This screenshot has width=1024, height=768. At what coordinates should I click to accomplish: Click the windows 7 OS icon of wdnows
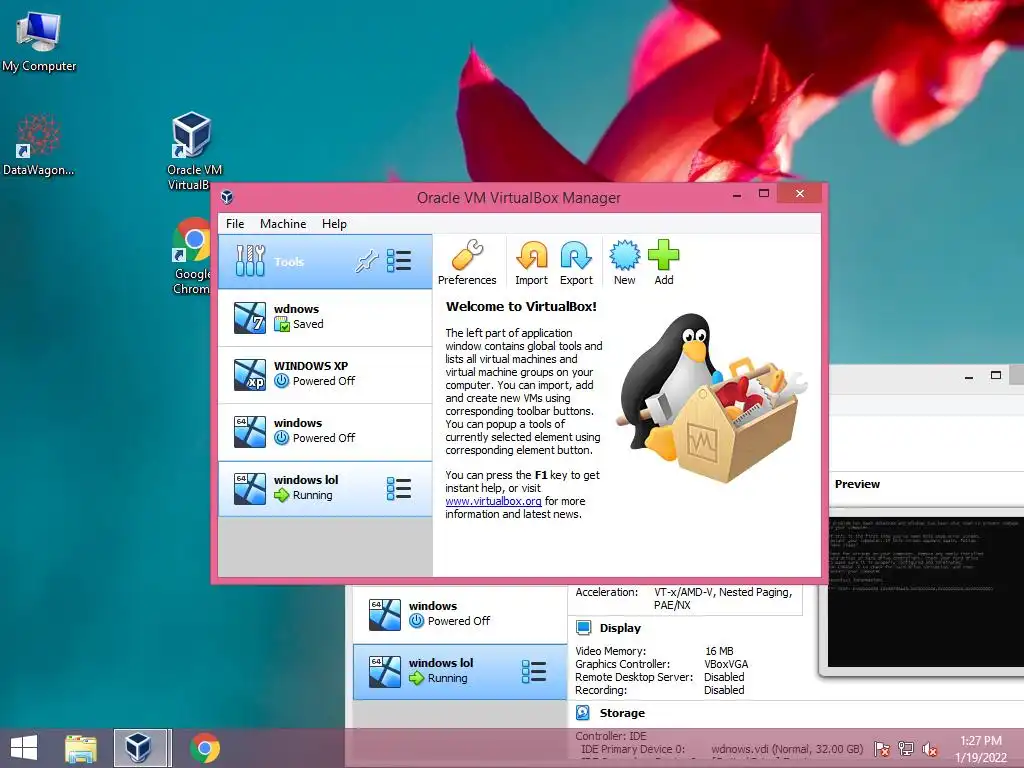pyautogui.click(x=250, y=318)
